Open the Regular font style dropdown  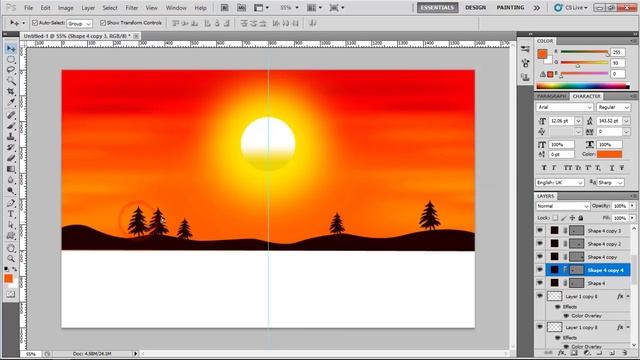click(613, 107)
